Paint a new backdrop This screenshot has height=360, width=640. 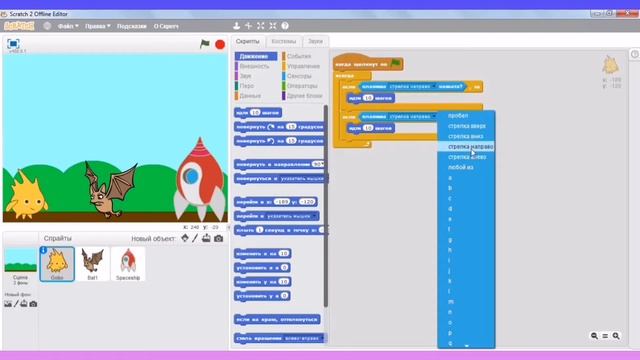pyautogui.click(x=16, y=304)
